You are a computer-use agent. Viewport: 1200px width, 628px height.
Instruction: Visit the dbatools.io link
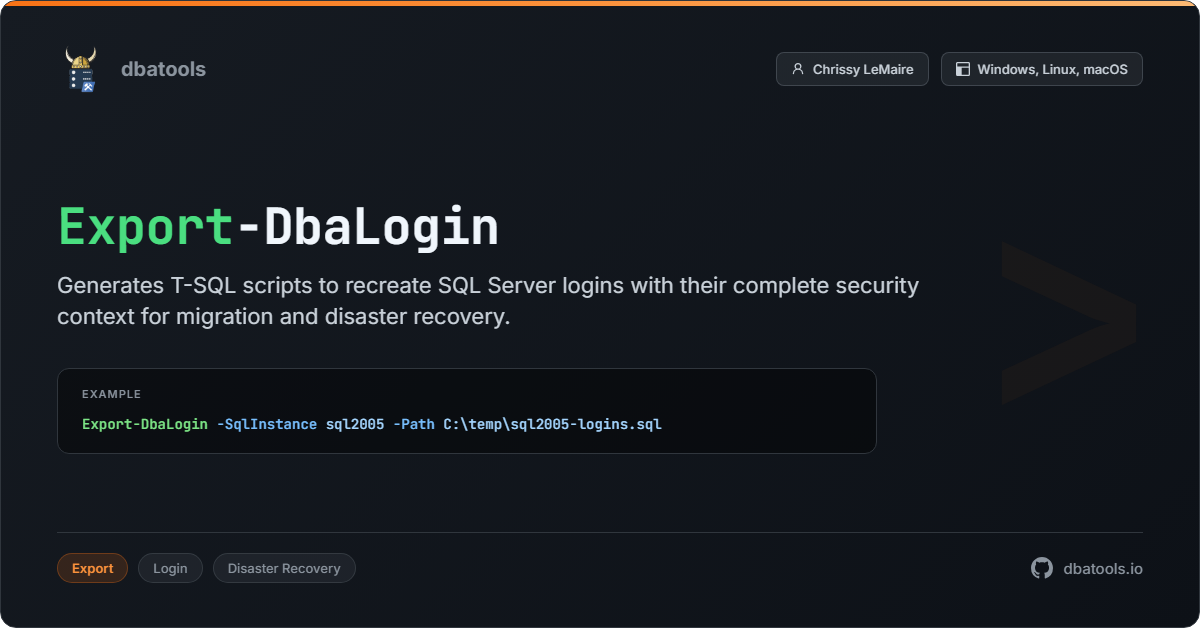click(1102, 568)
